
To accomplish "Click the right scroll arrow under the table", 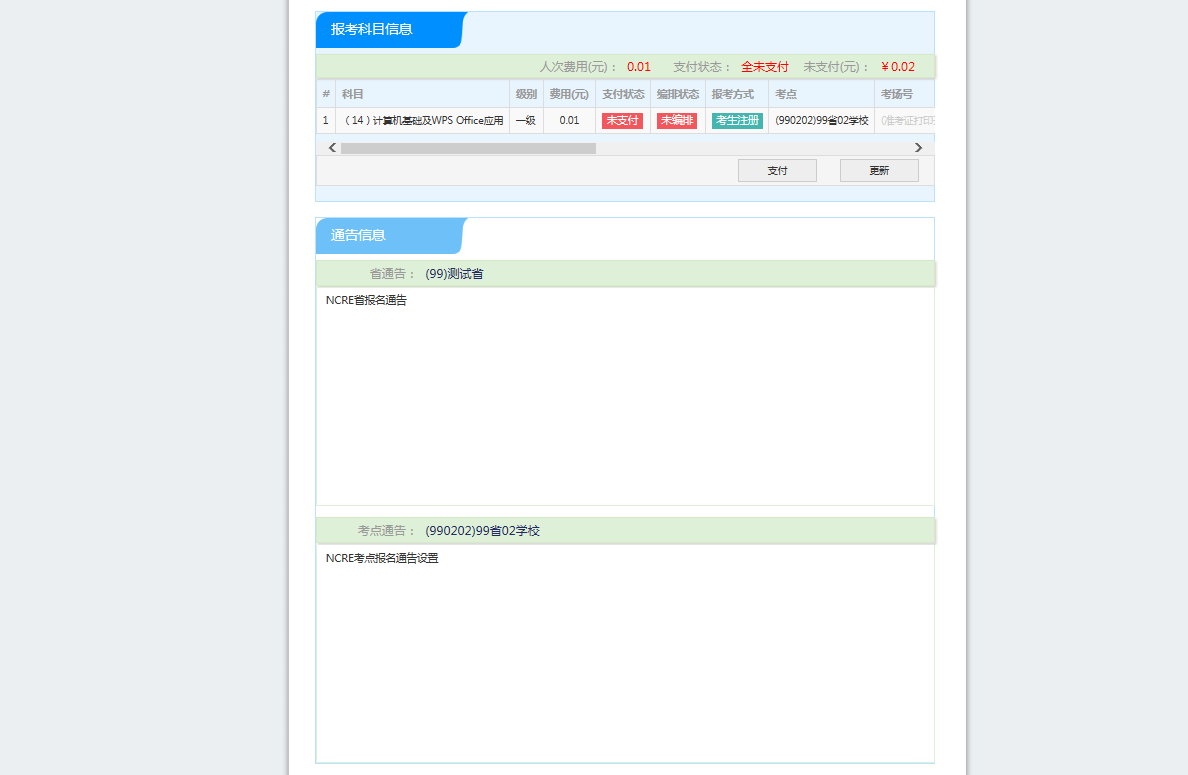I will coord(918,148).
